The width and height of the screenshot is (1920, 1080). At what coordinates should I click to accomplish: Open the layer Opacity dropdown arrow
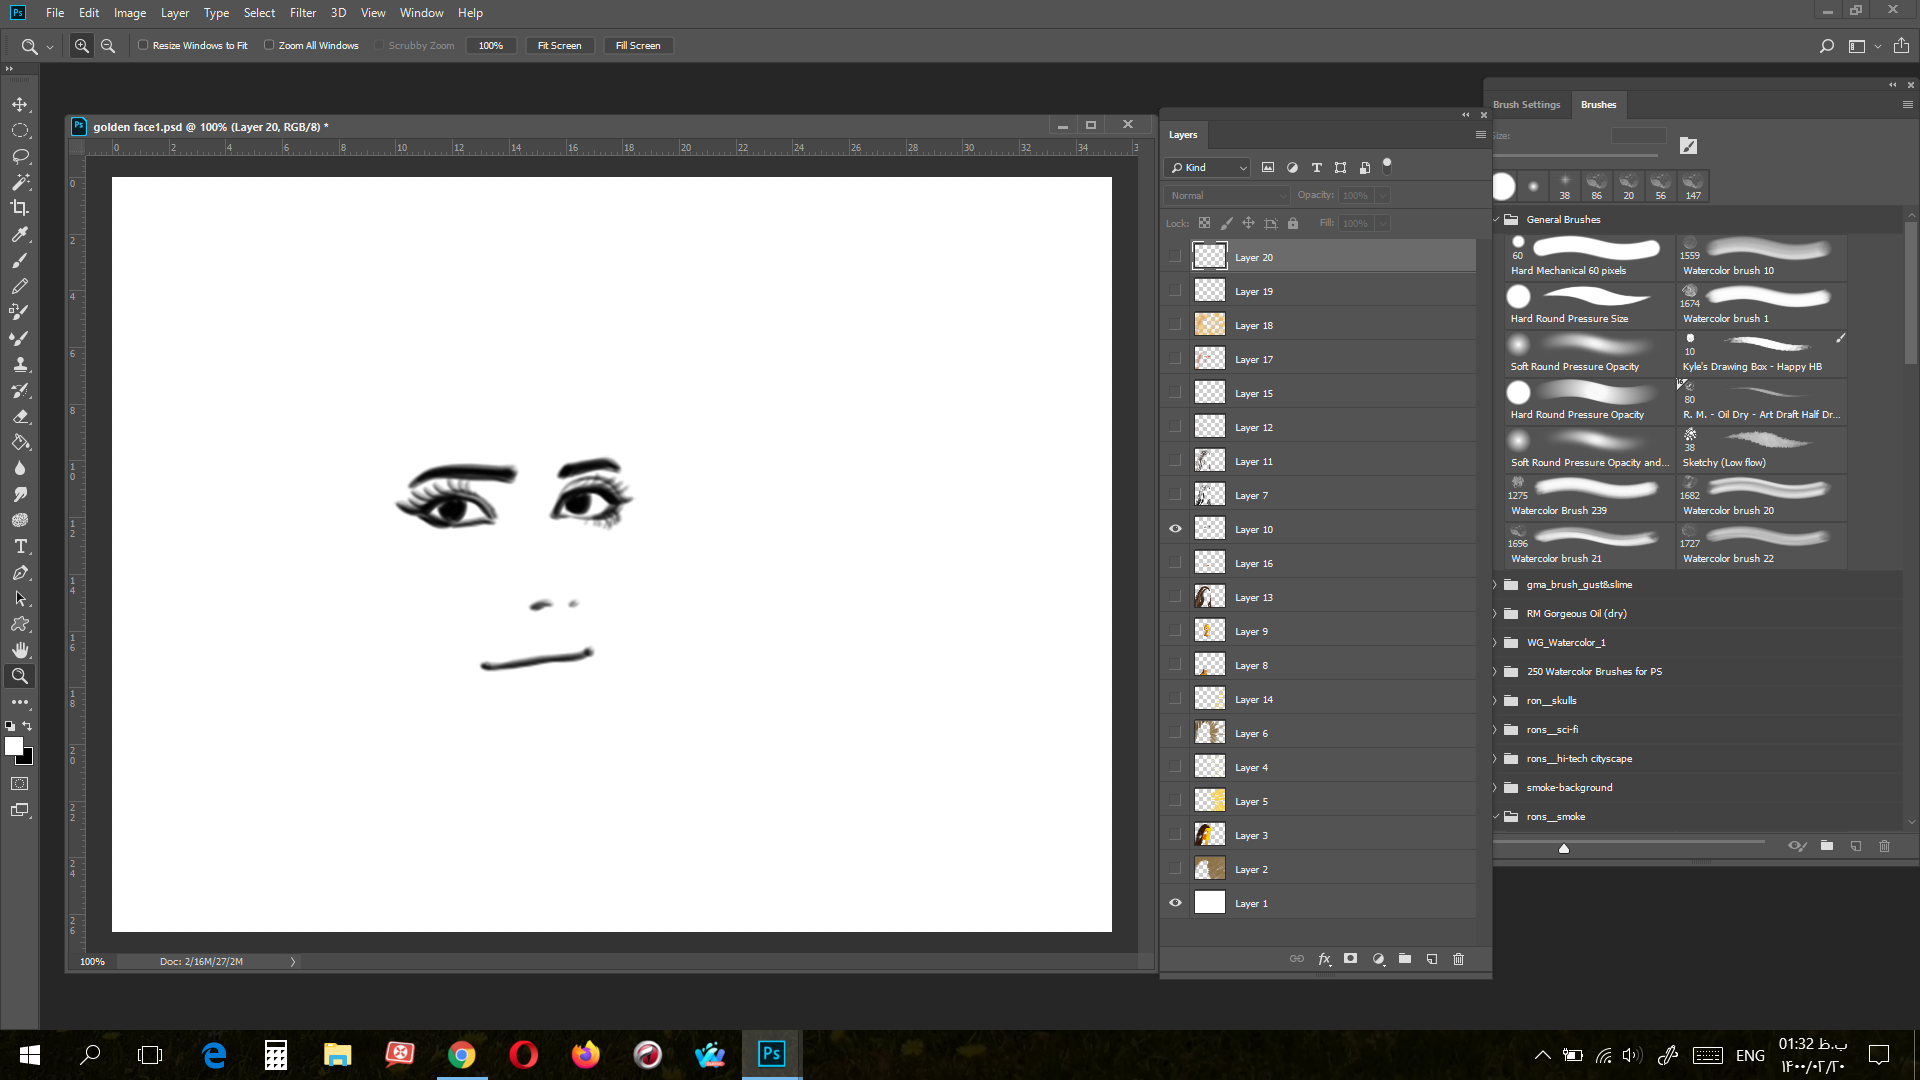[x=1383, y=196]
